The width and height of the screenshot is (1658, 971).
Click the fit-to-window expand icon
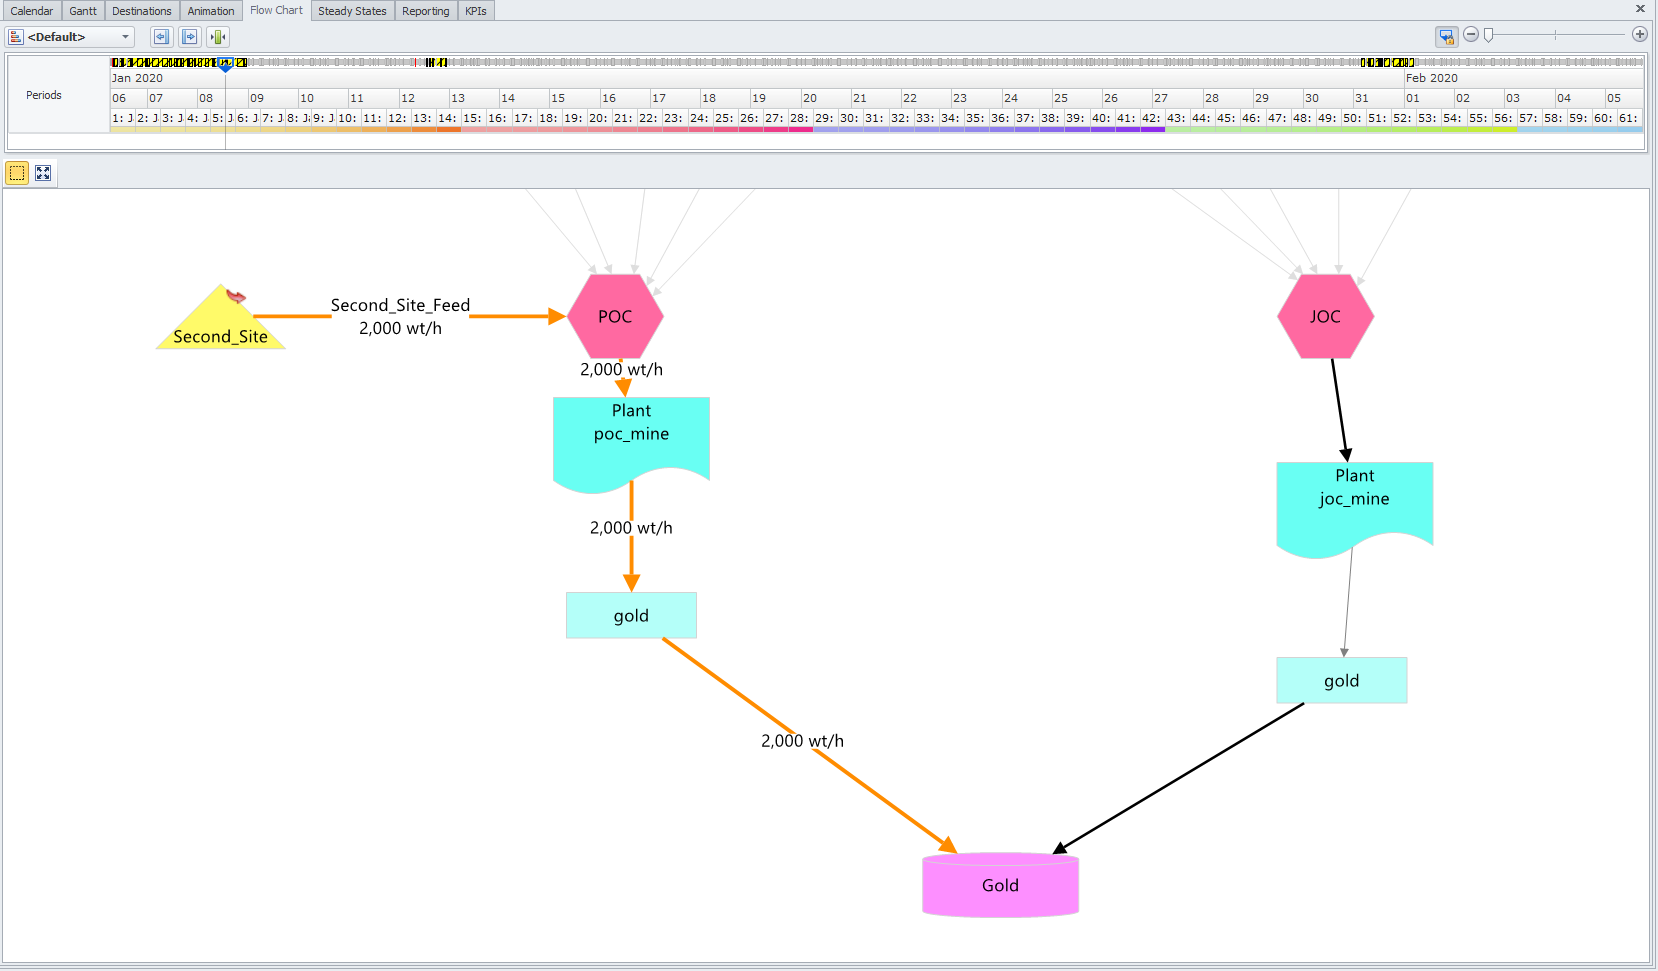[x=43, y=173]
